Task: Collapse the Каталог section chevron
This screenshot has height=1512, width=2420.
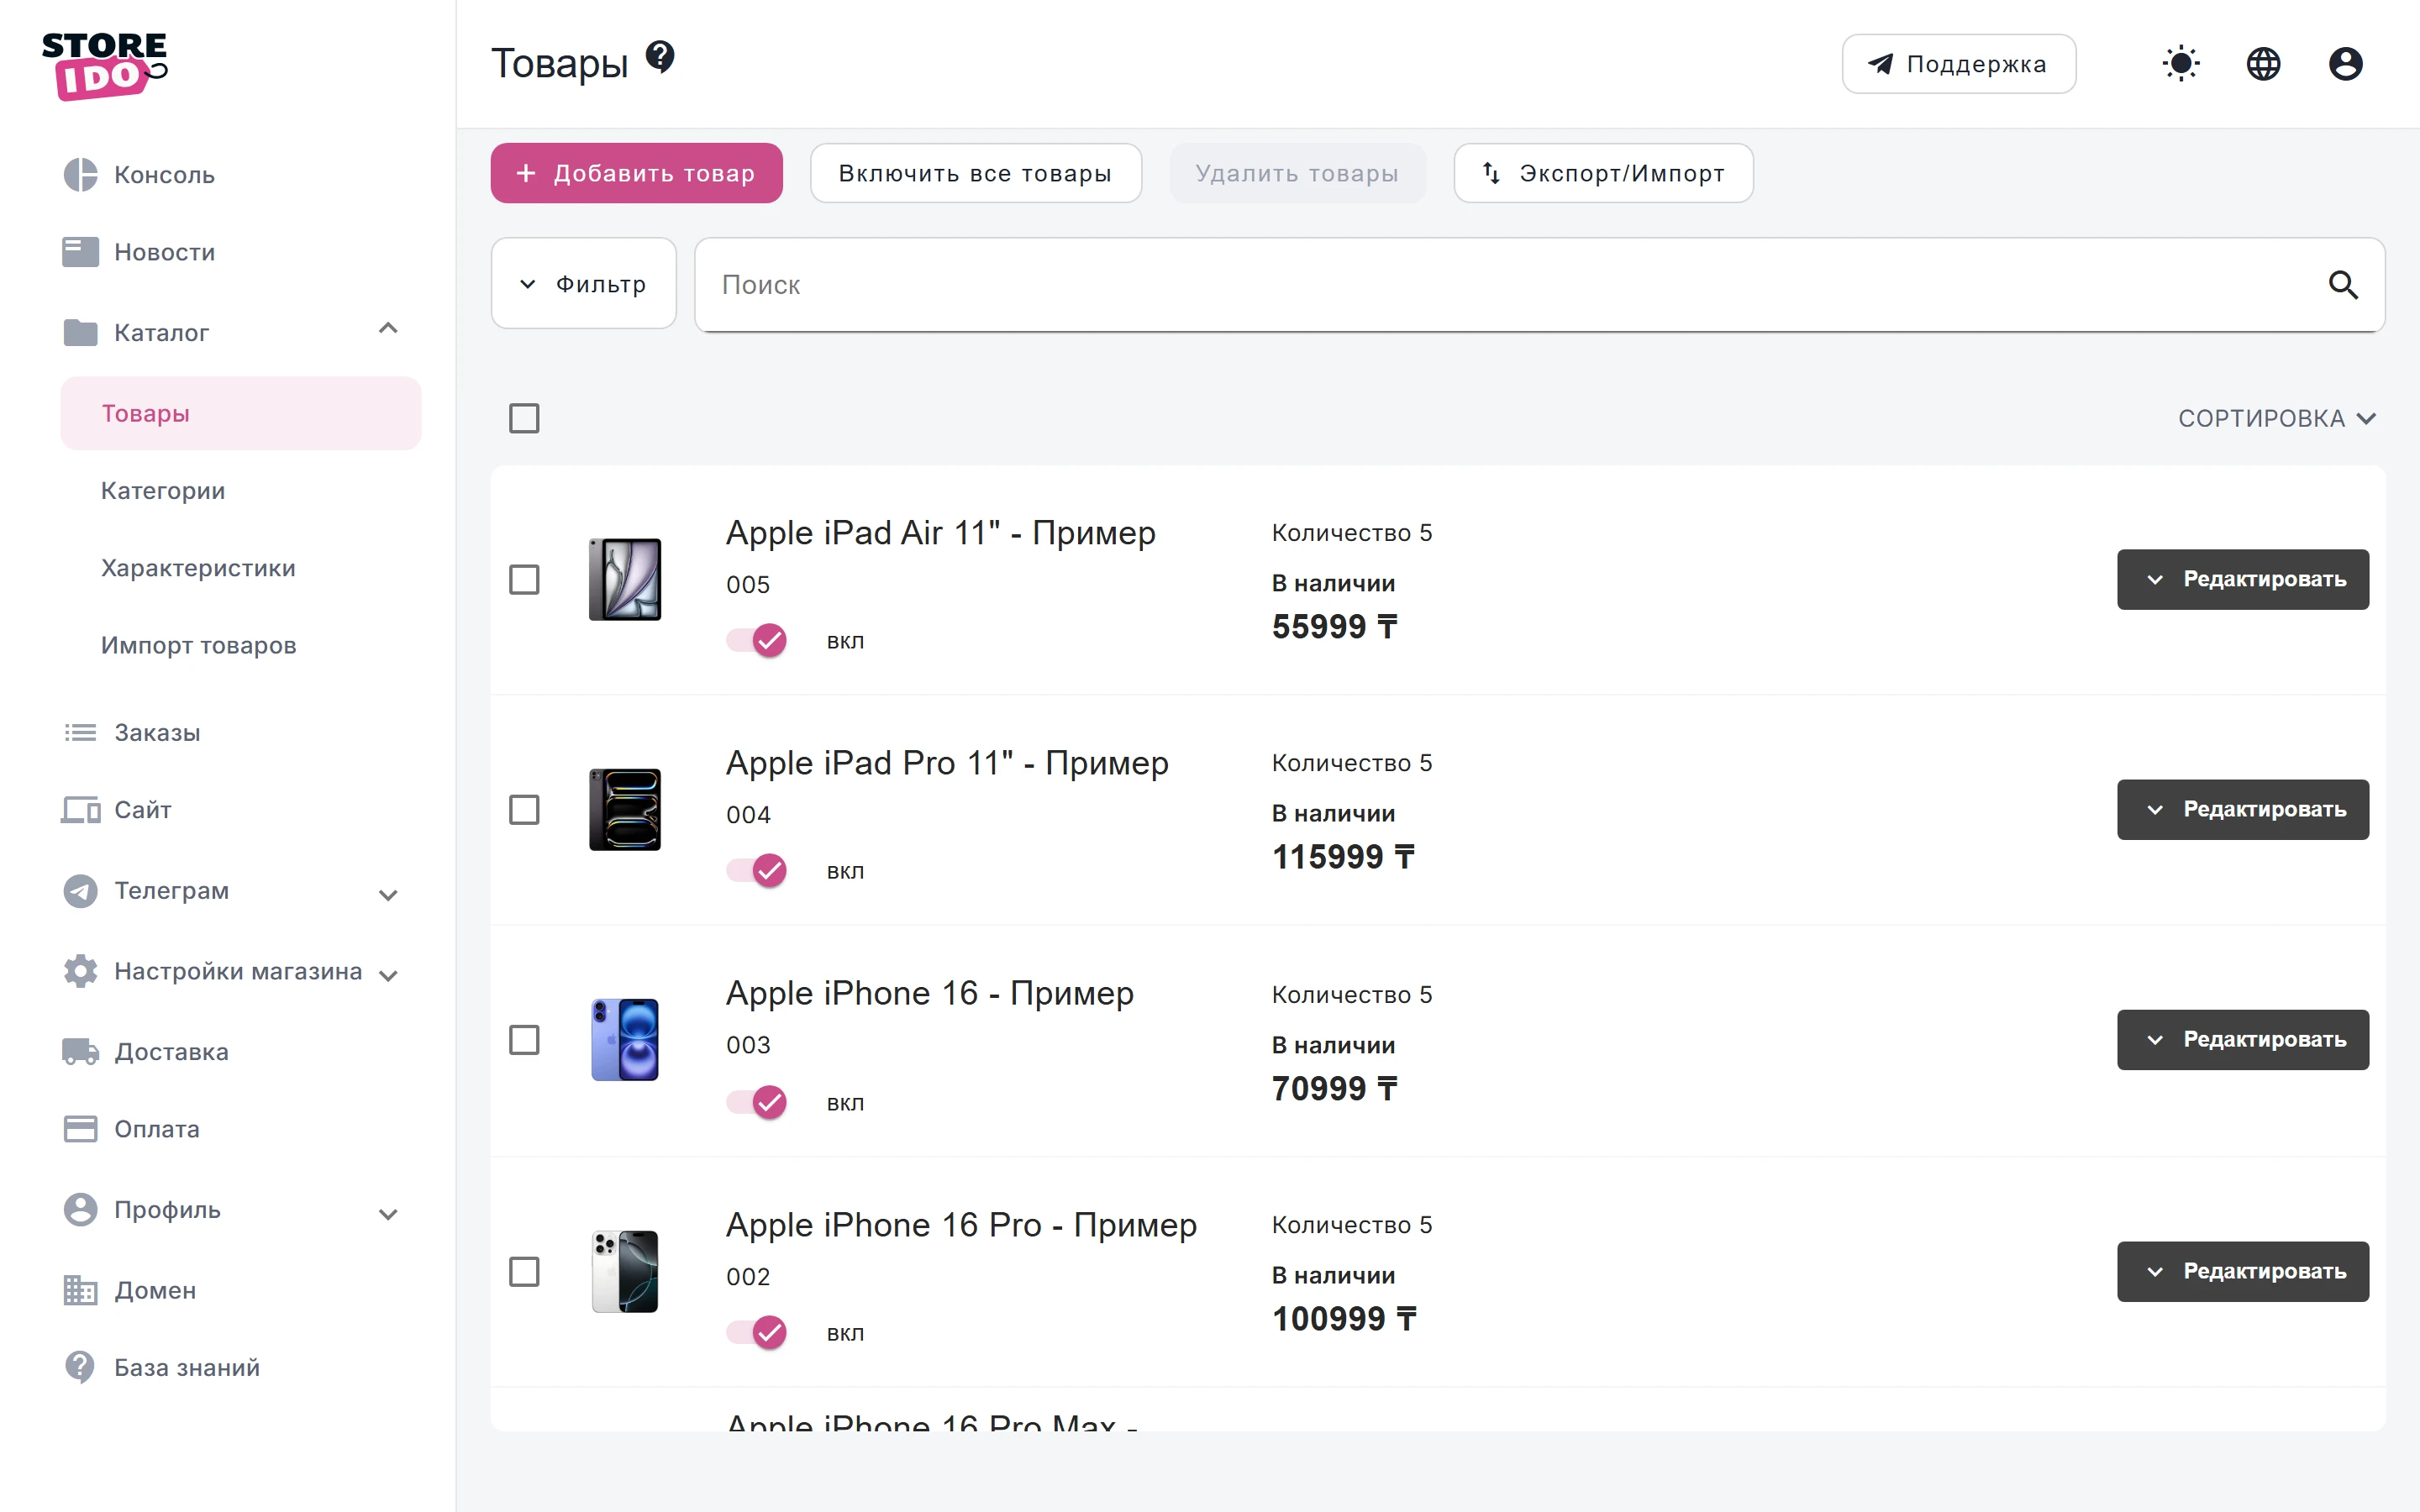Action: click(x=389, y=329)
